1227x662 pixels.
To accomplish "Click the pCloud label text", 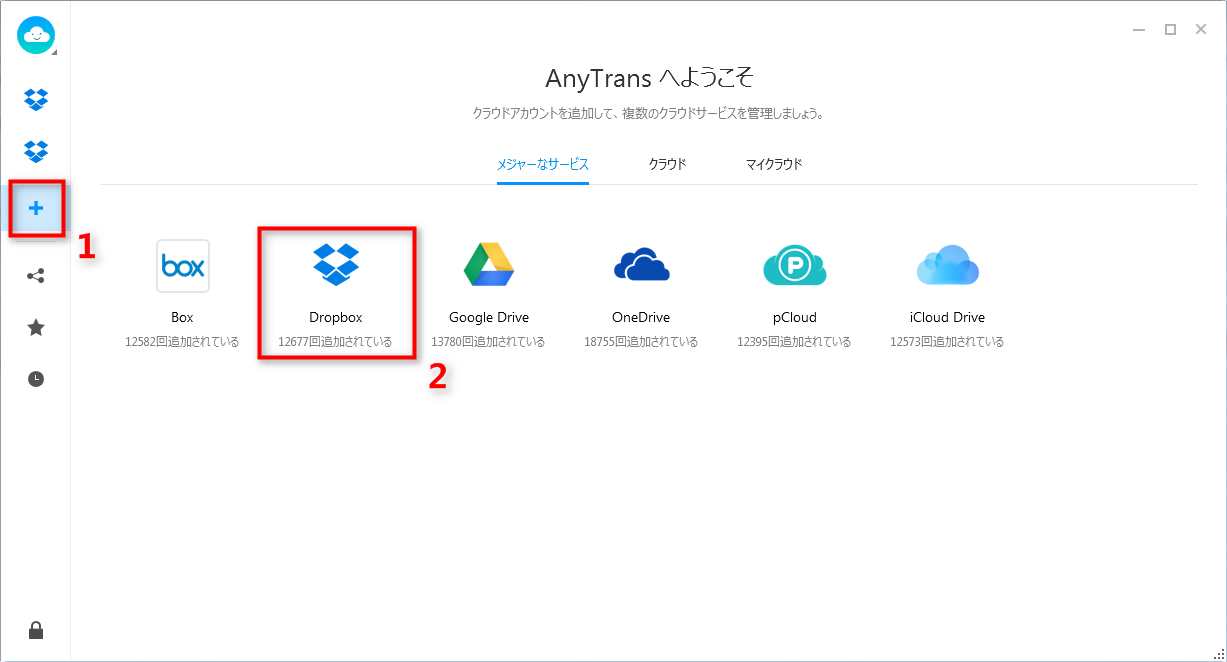I will pyautogui.click(x=794, y=317).
